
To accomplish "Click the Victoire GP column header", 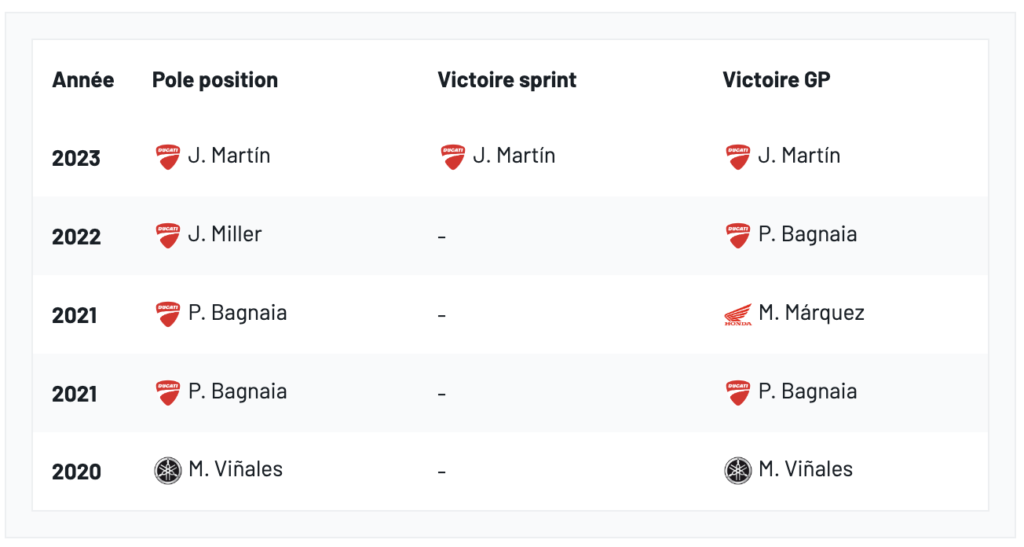I will [x=776, y=80].
